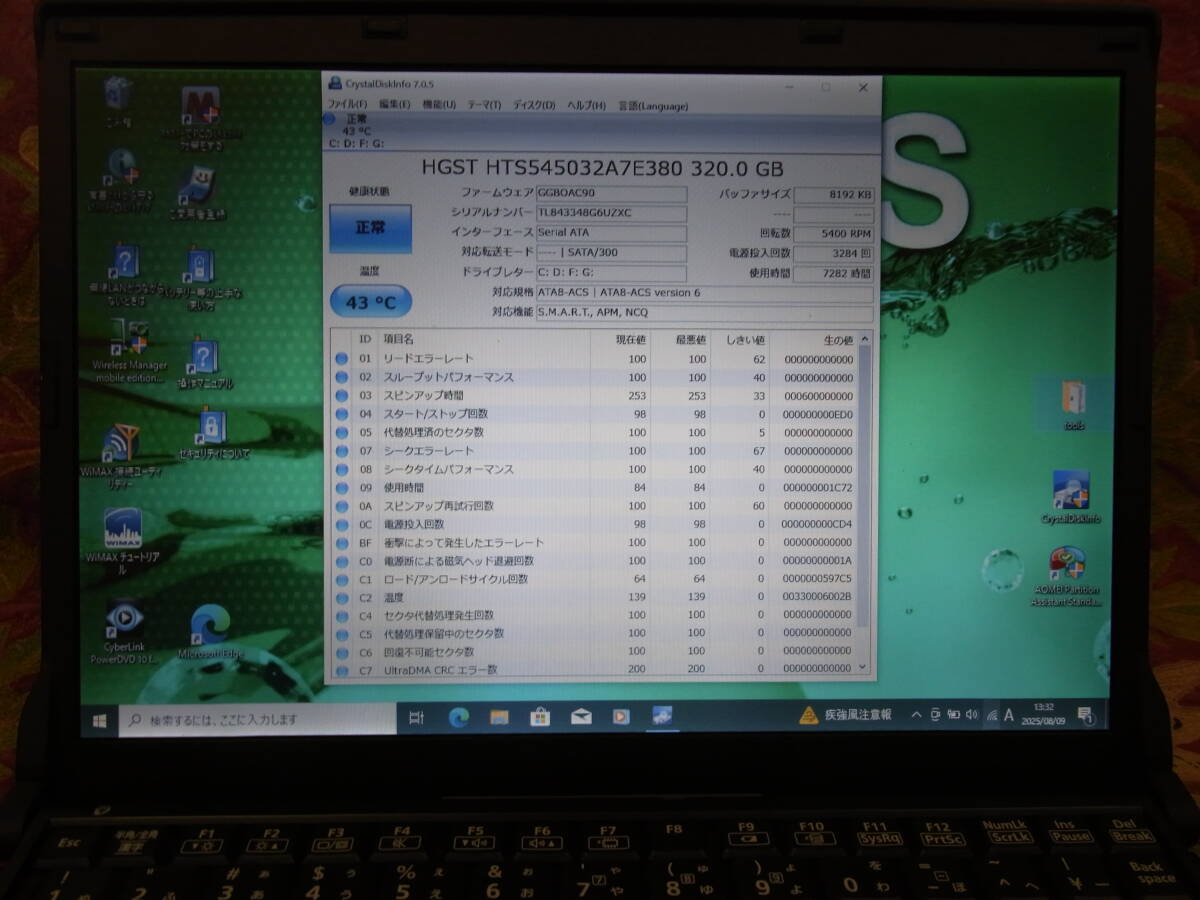Open the 編集(E) menu
This screenshot has width=1200, height=900.
395,105
